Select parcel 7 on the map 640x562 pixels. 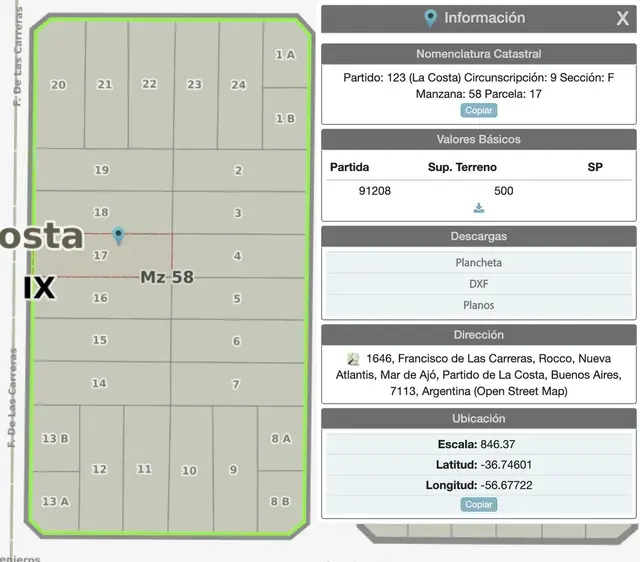(x=236, y=384)
